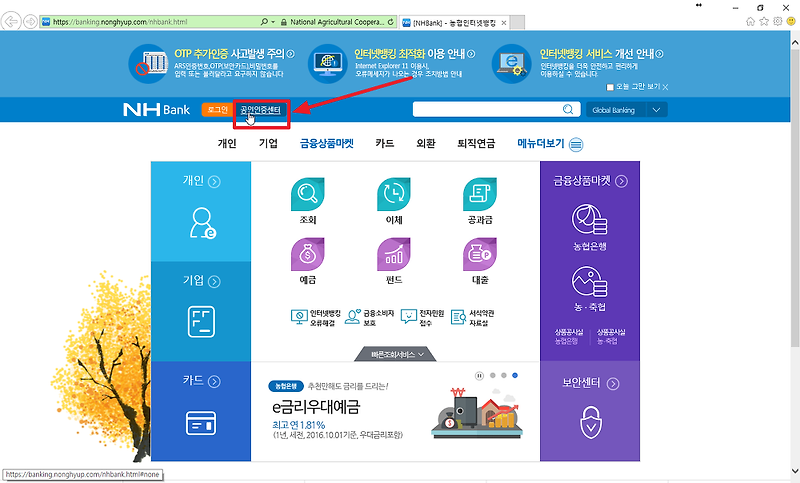Open 인터넷뱅킹 서비스 개선 안내 notice
800x483 pixels.
coord(602,54)
